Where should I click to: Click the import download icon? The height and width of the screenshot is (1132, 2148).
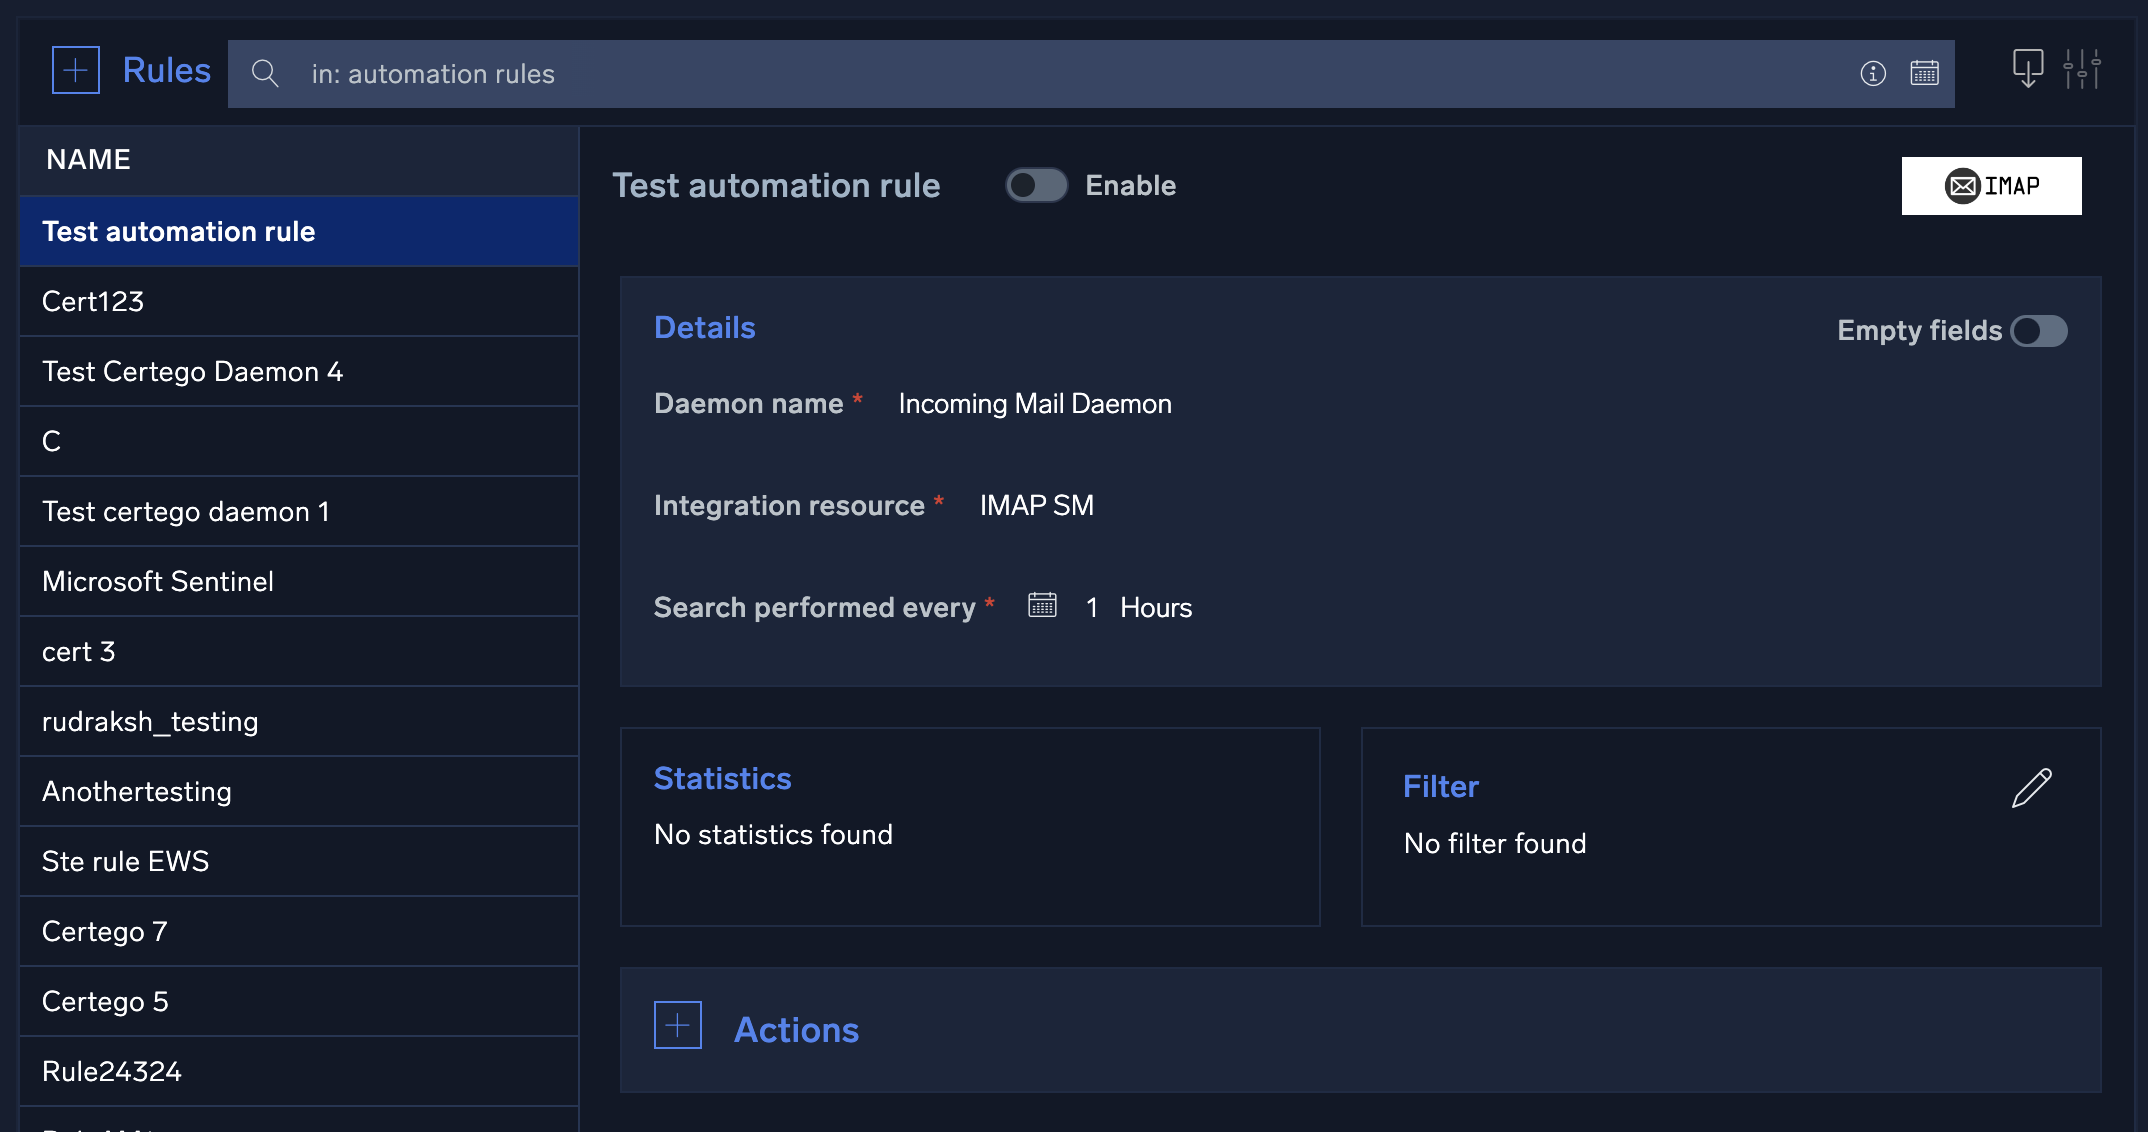pos(2028,69)
